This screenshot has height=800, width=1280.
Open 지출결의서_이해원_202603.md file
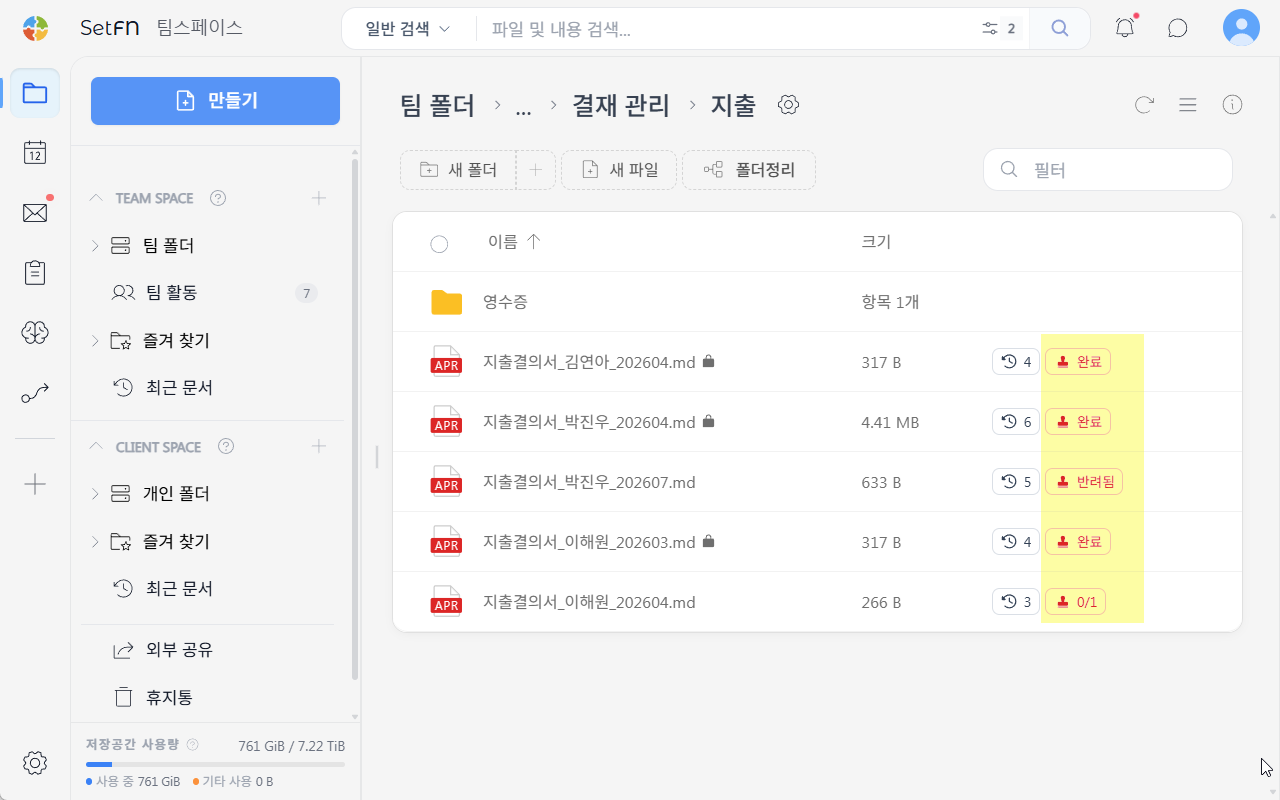589,542
